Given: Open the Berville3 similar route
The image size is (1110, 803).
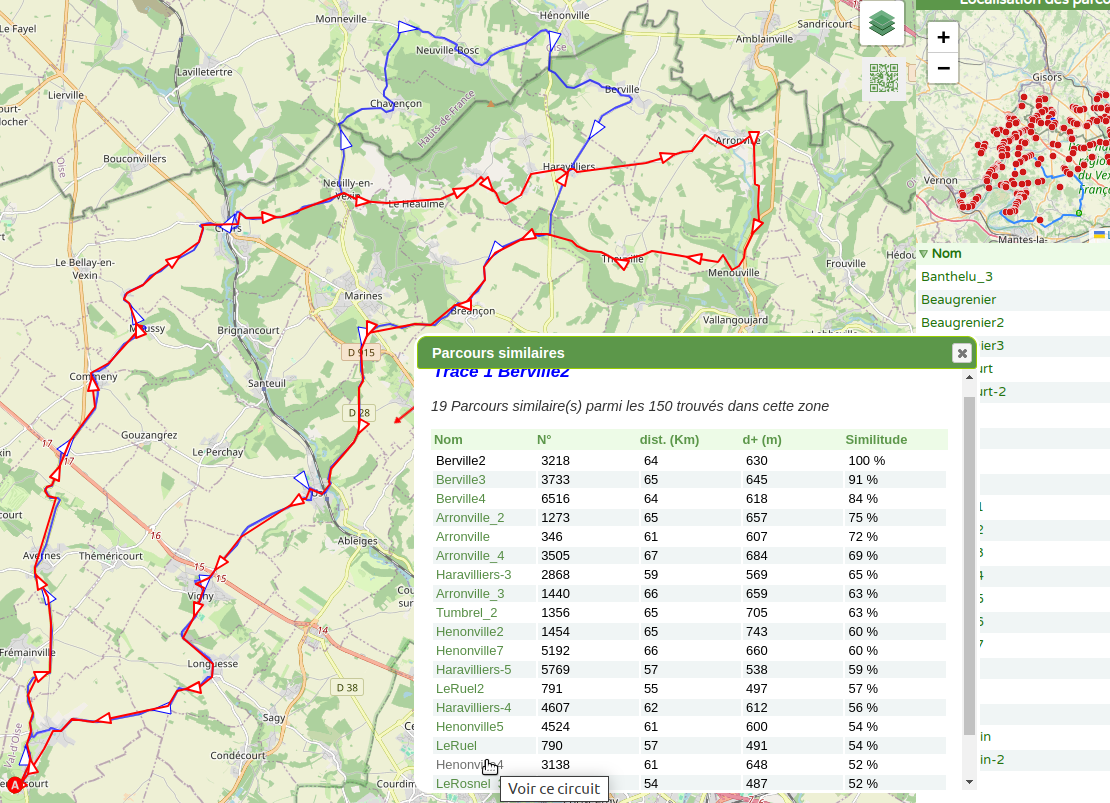Looking at the screenshot, I should pyautogui.click(x=460, y=480).
